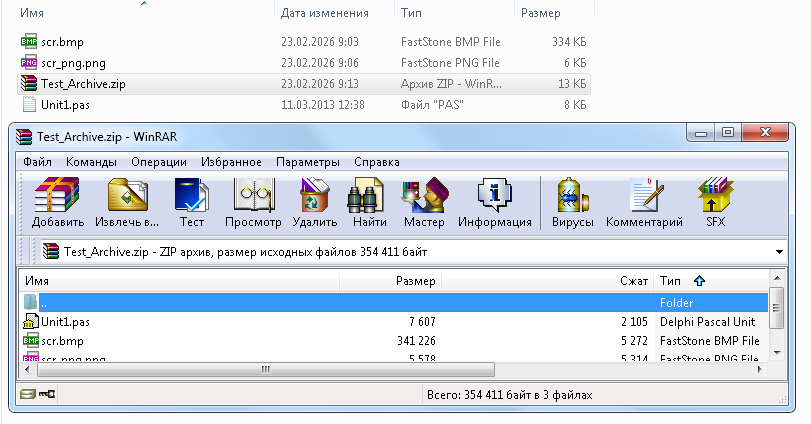Select Unit1.pas name in Explorer
Viewport: 811px width, 424px height.
65,104
